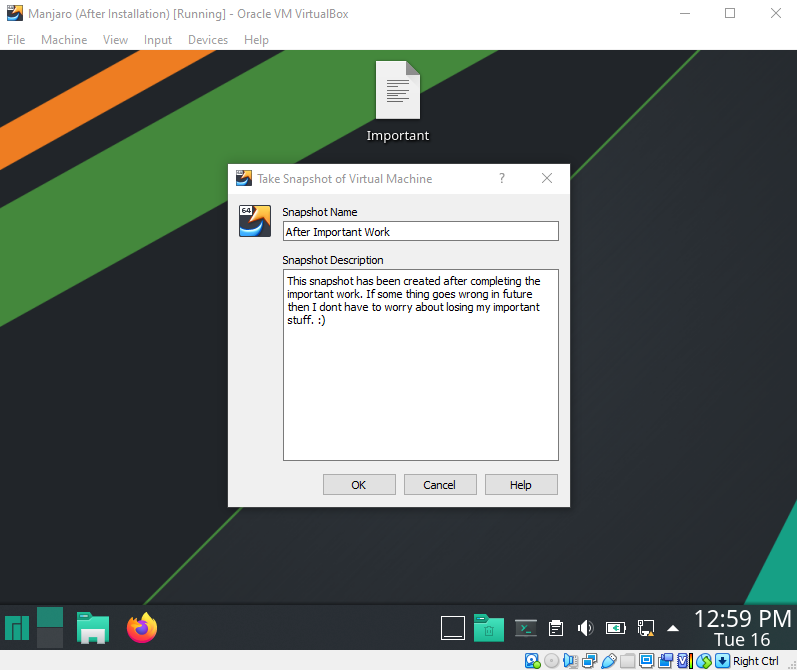Screen dimensions: 797x670
Task: Open the Manjaro application launcher
Action: [17, 628]
